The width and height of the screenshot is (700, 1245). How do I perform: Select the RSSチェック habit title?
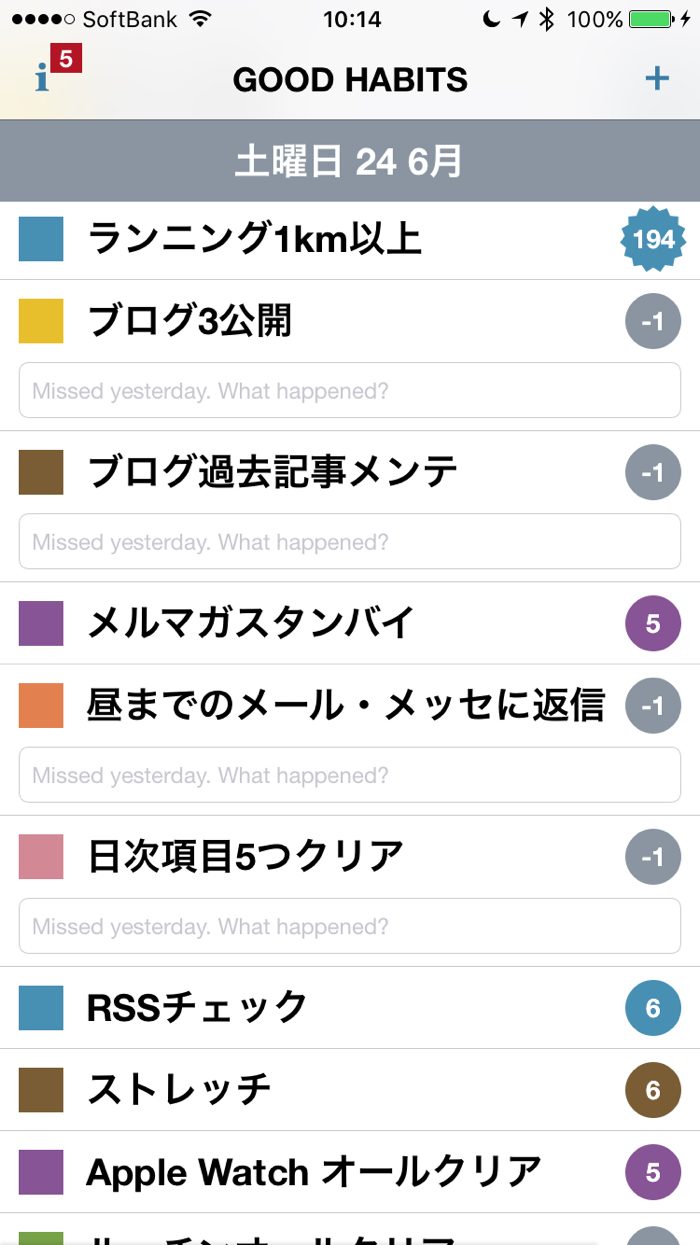point(197,1008)
